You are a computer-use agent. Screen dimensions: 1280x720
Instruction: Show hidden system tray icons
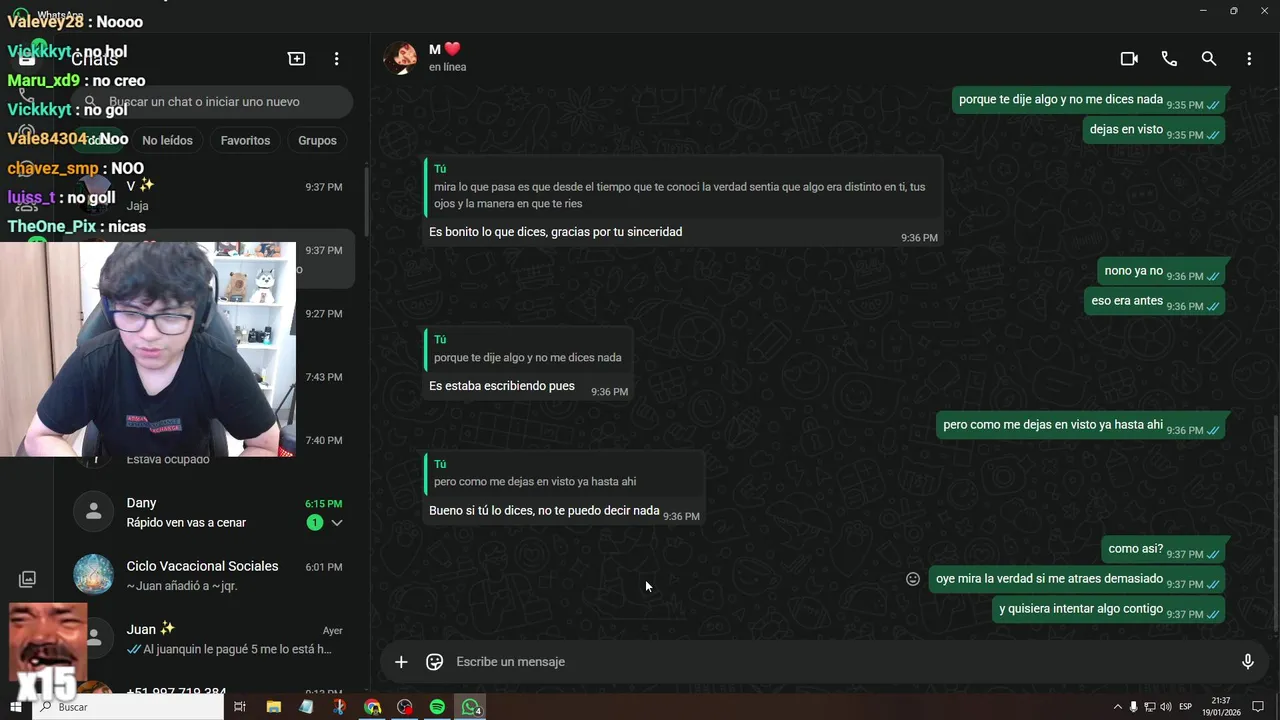tap(1117, 707)
